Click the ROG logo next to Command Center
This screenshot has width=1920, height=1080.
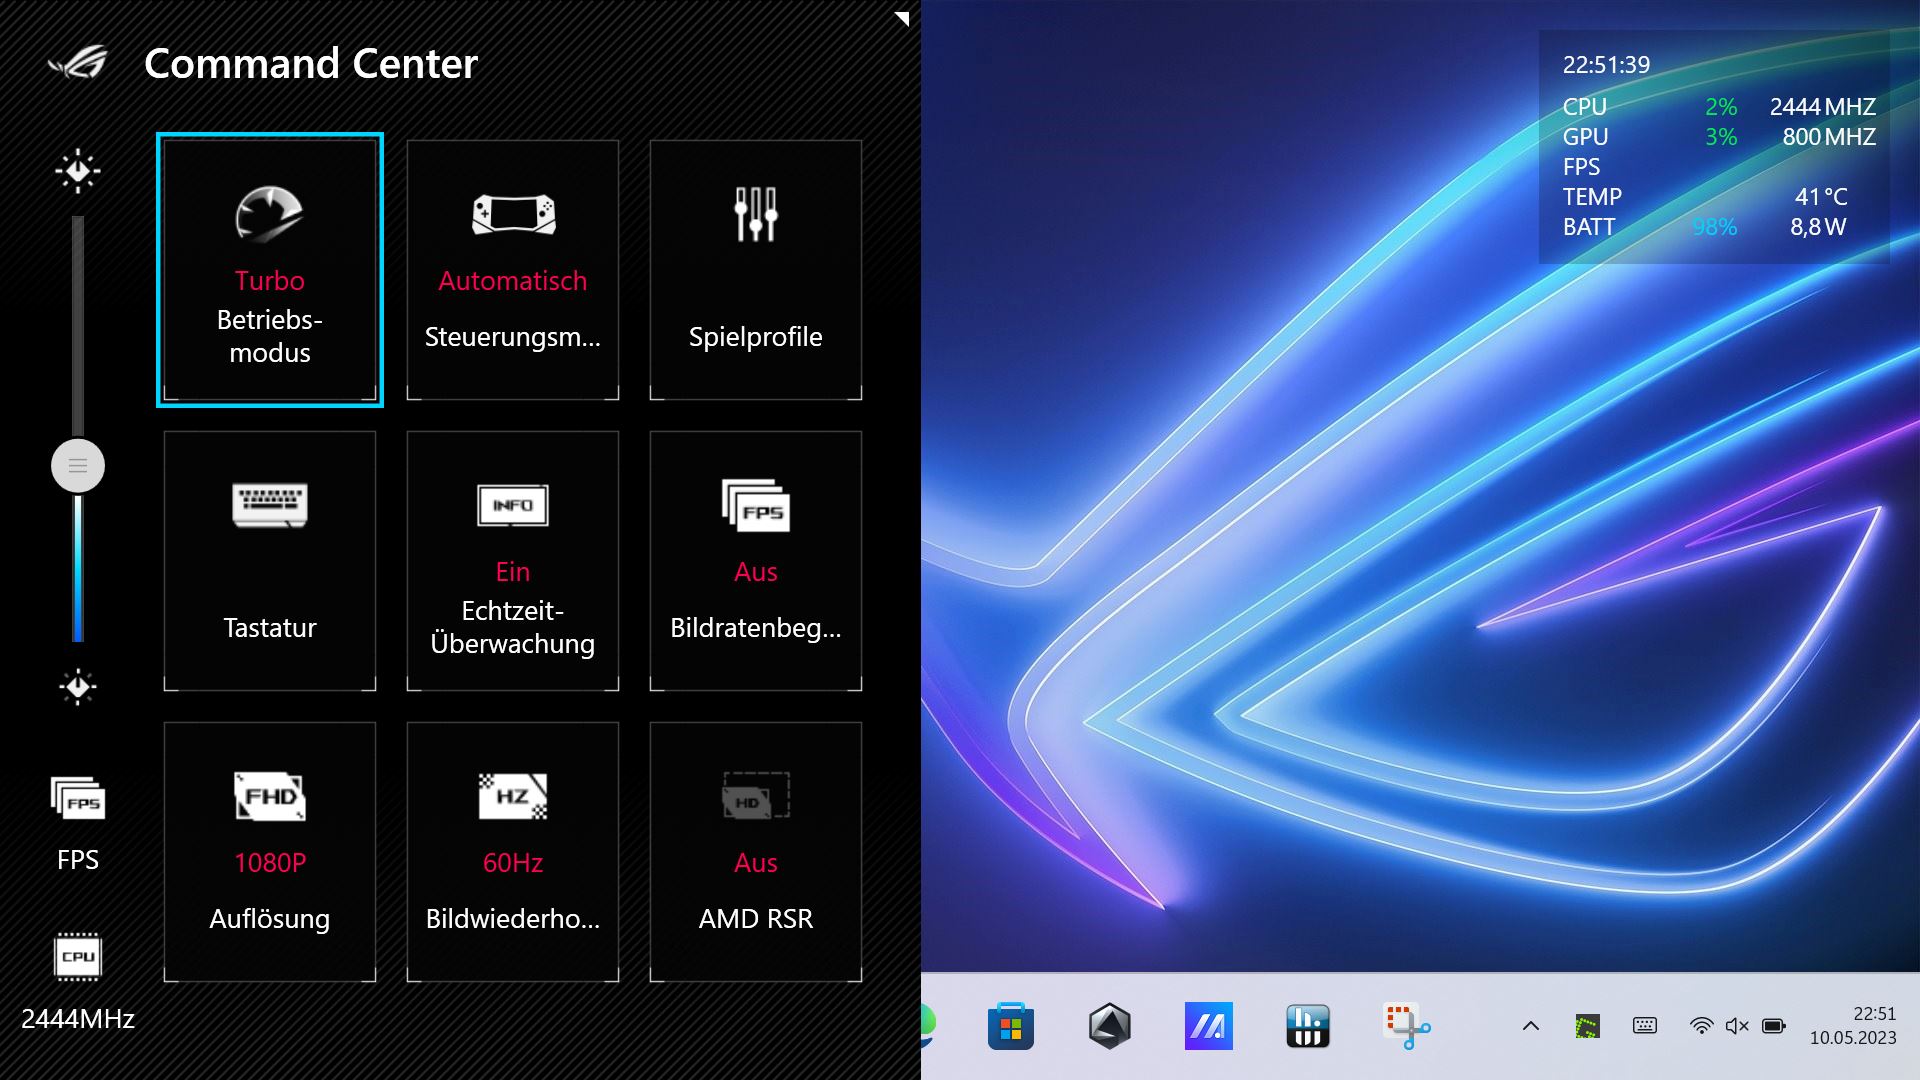click(x=79, y=63)
